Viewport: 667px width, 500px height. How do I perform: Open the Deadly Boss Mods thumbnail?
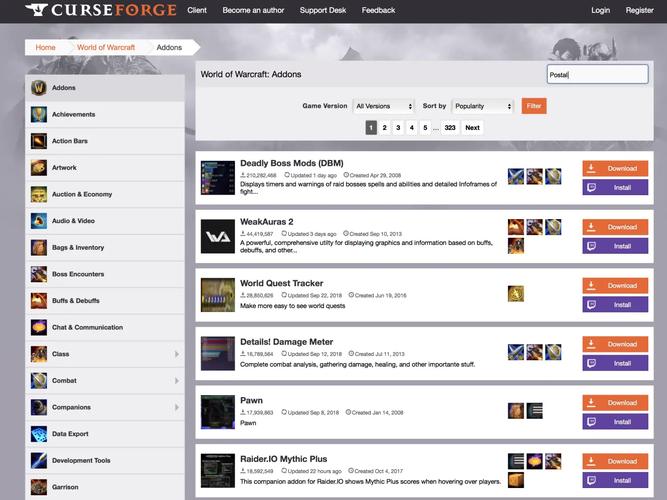[218, 177]
